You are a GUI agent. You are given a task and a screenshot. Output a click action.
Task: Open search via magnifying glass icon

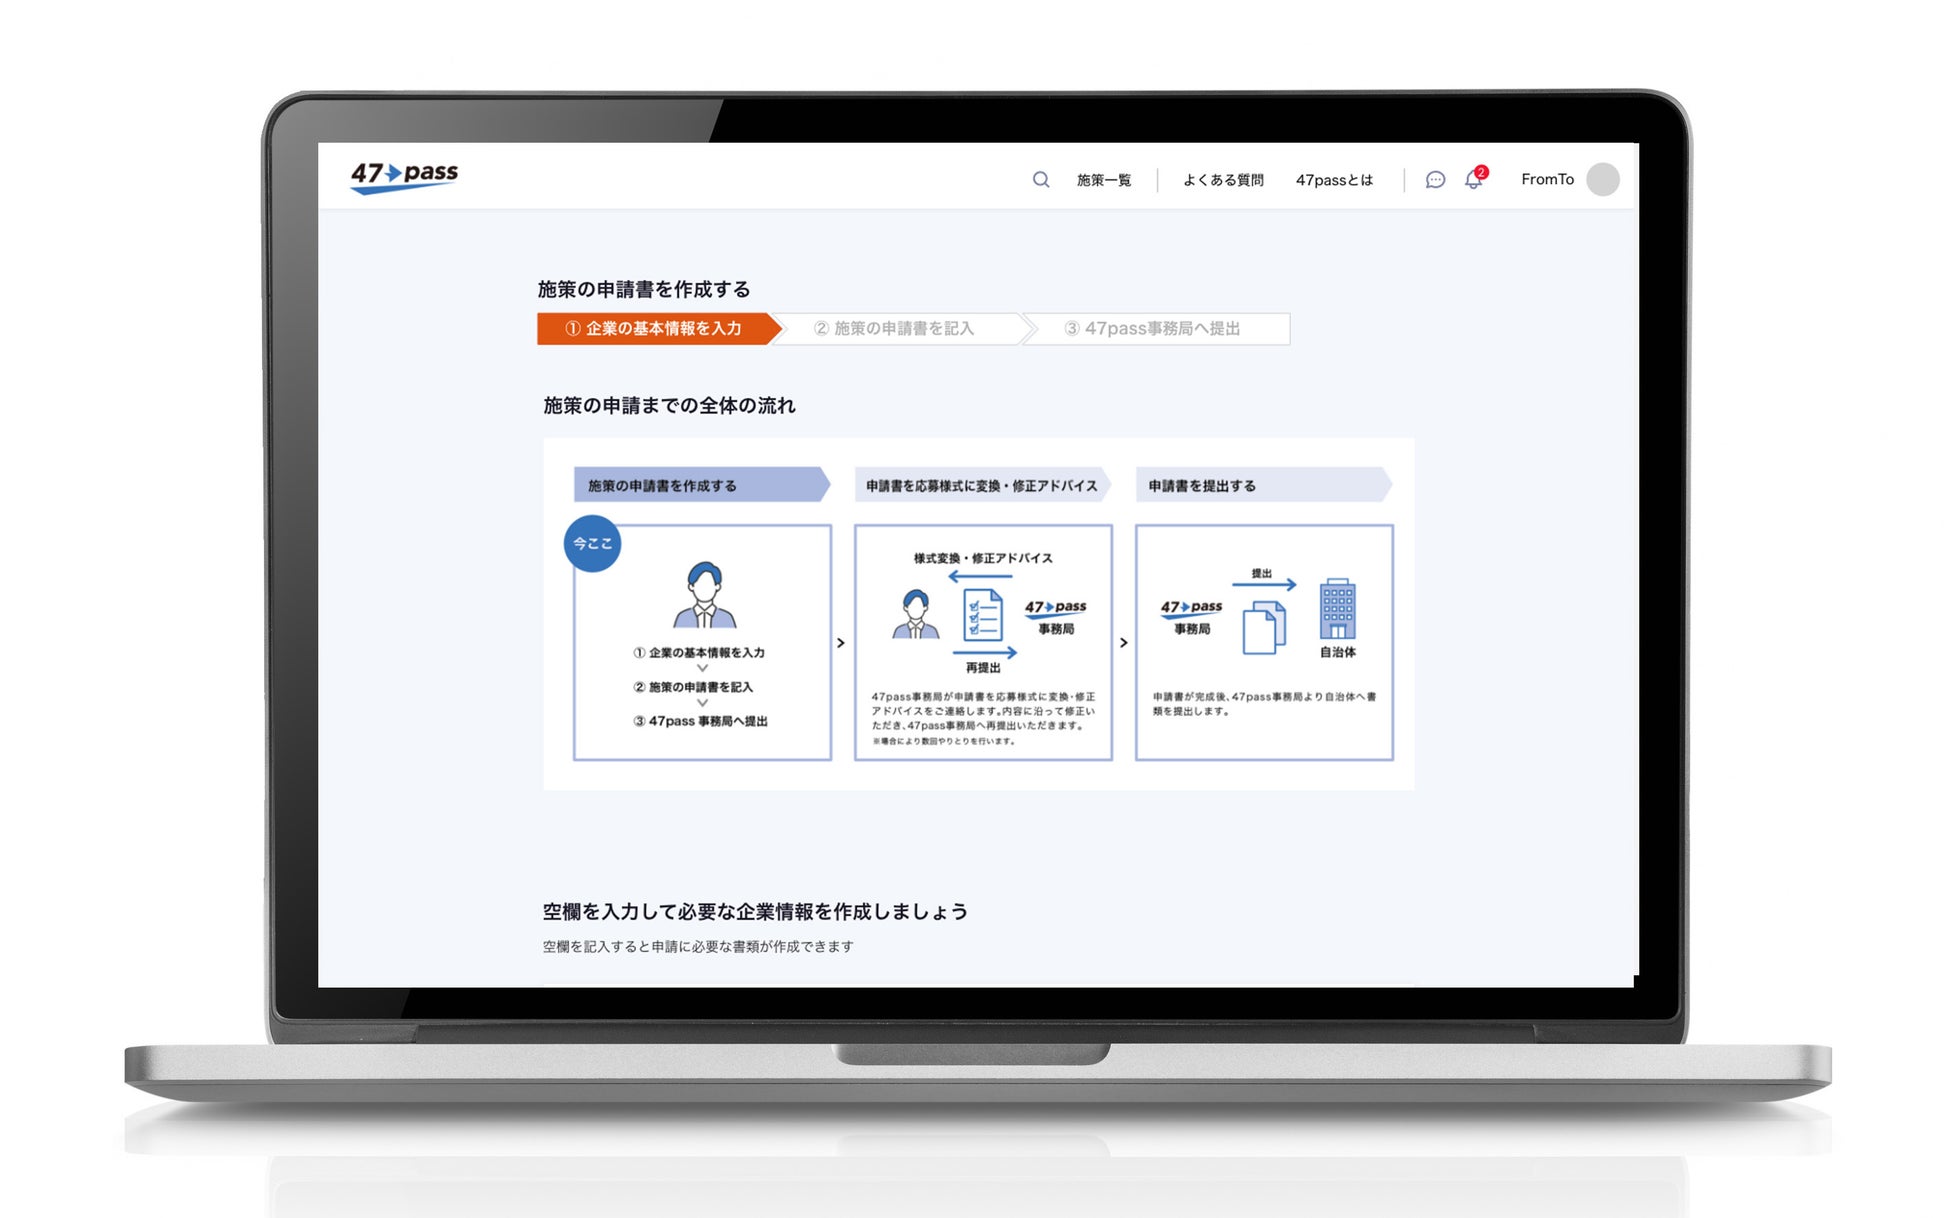coord(1040,180)
